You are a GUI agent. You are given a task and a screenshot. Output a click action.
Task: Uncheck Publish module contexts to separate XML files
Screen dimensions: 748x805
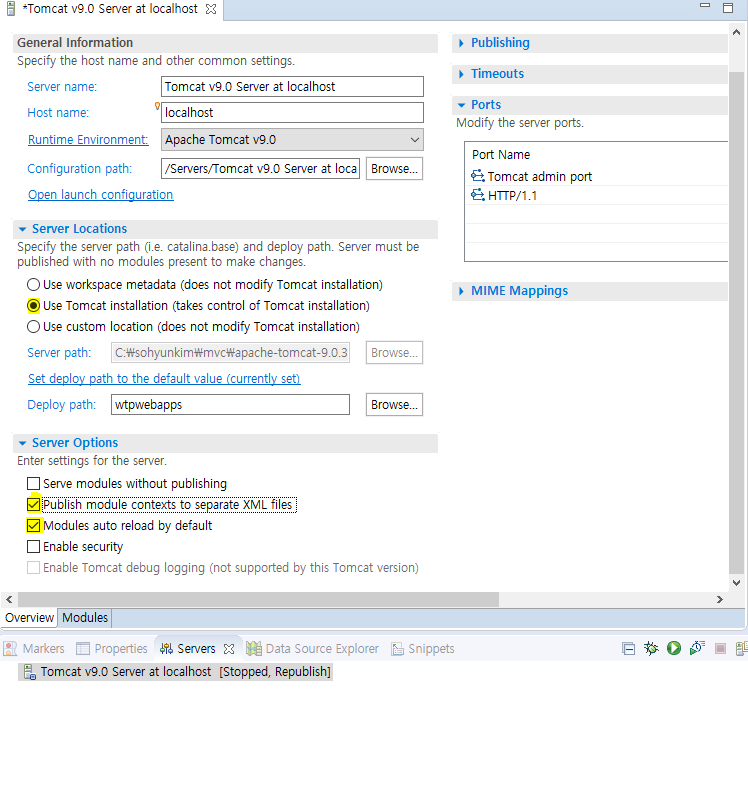click(33, 505)
